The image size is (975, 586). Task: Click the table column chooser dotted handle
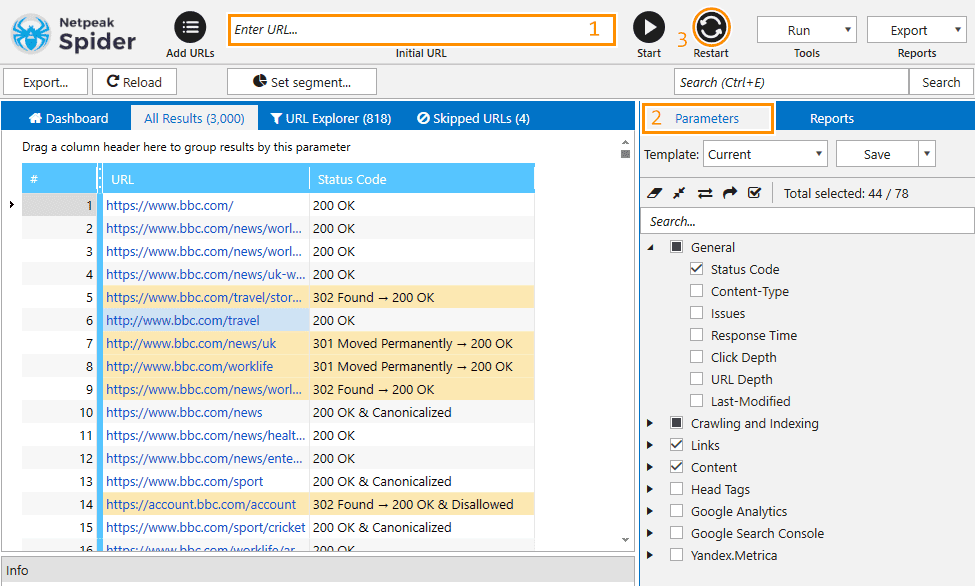pyautogui.click(x=99, y=179)
